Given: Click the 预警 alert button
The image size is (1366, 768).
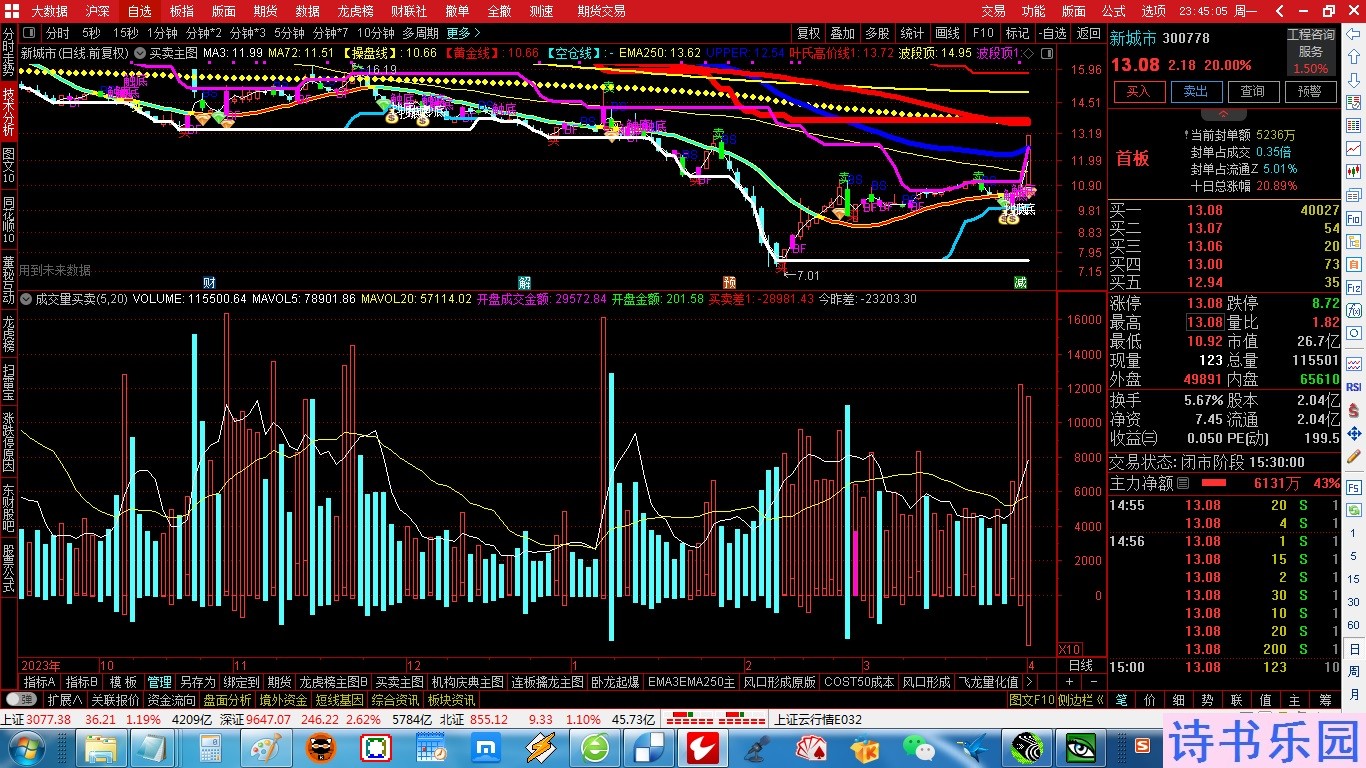Looking at the screenshot, I should [x=1310, y=91].
